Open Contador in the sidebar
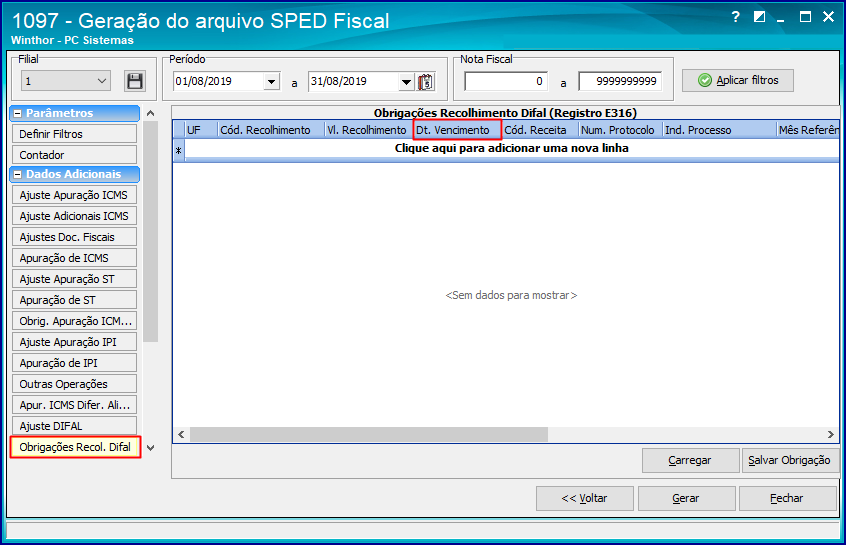The height and width of the screenshot is (545, 846). pos(74,155)
